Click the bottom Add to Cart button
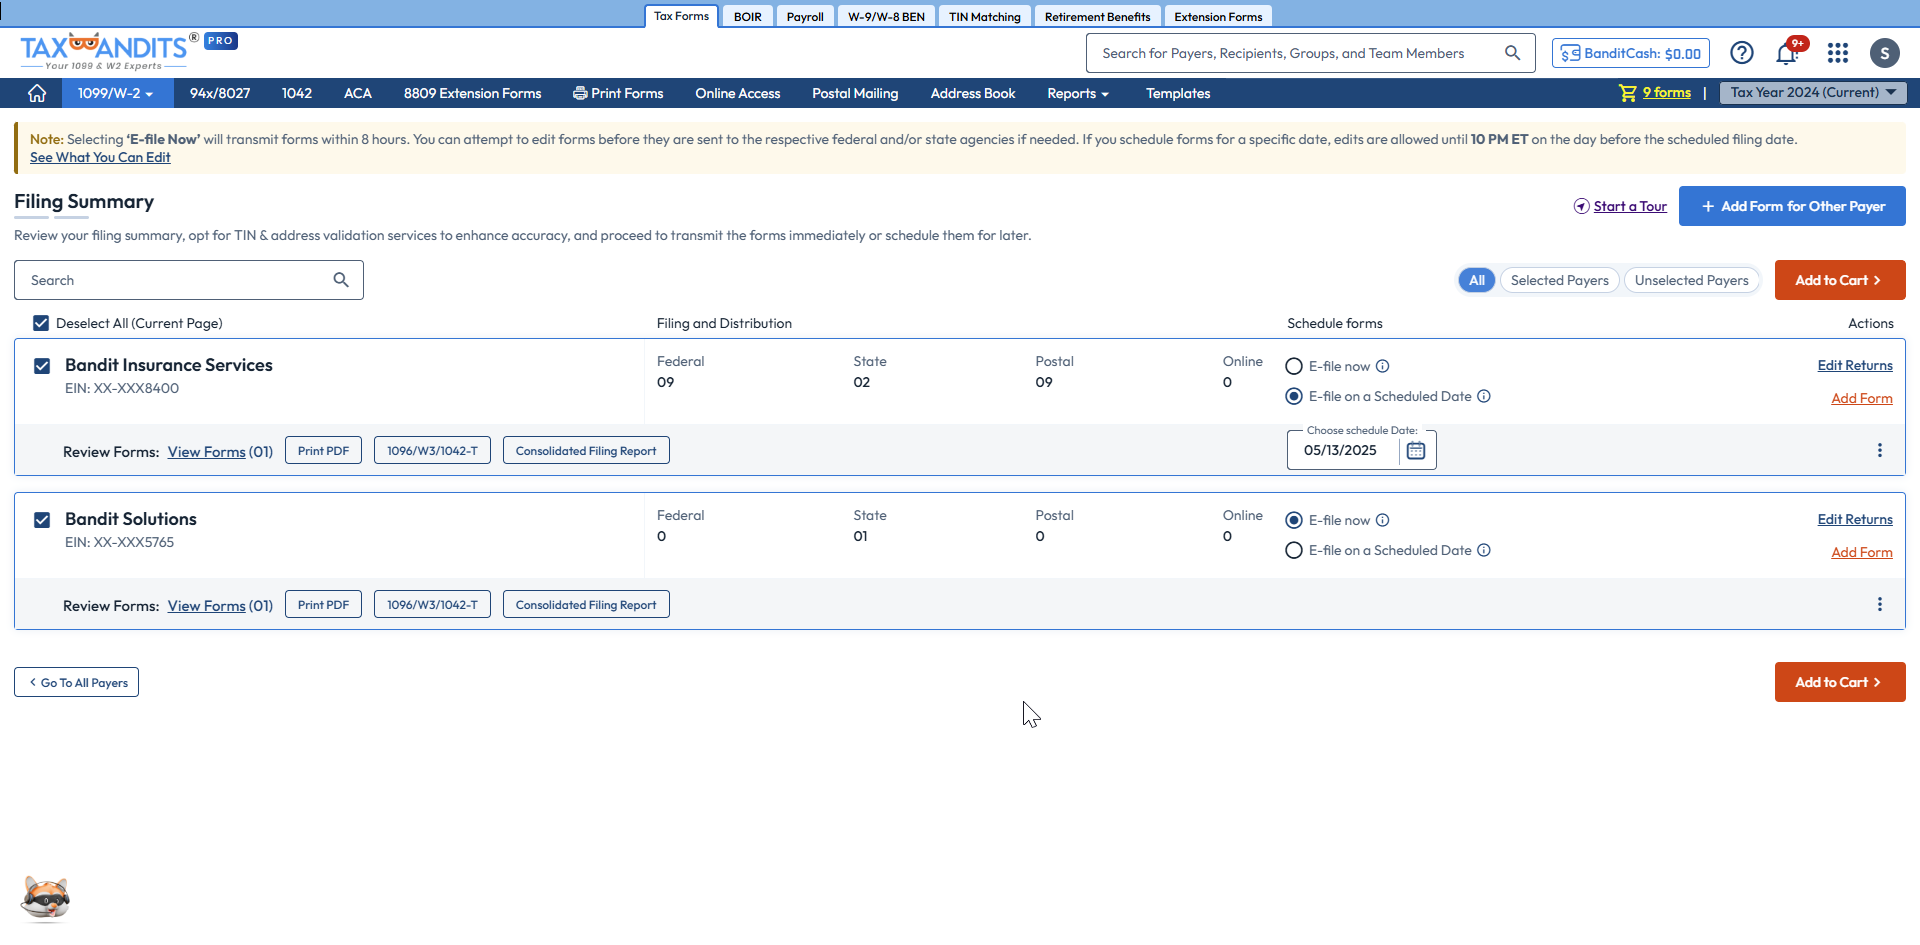This screenshot has height=945, width=1920. [x=1840, y=682]
